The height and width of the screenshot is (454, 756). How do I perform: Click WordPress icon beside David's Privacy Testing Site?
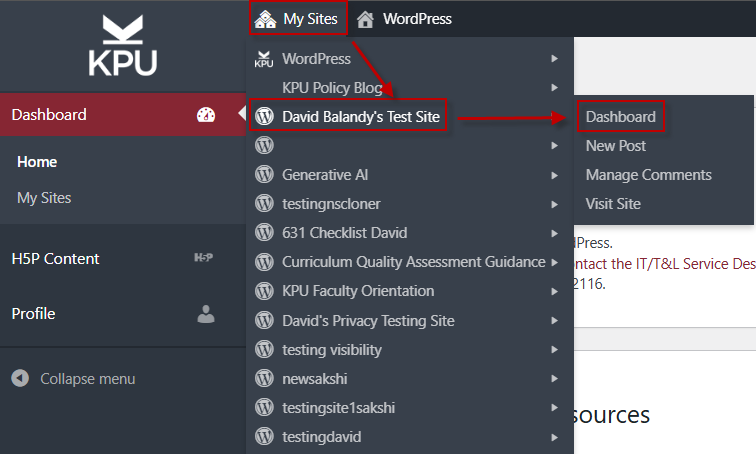click(x=264, y=320)
